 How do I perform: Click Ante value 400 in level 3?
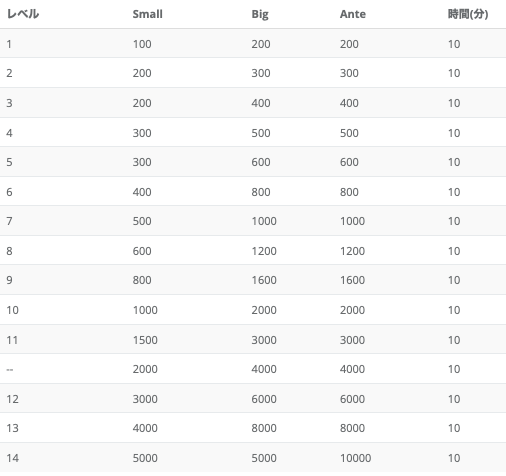tap(349, 103)
